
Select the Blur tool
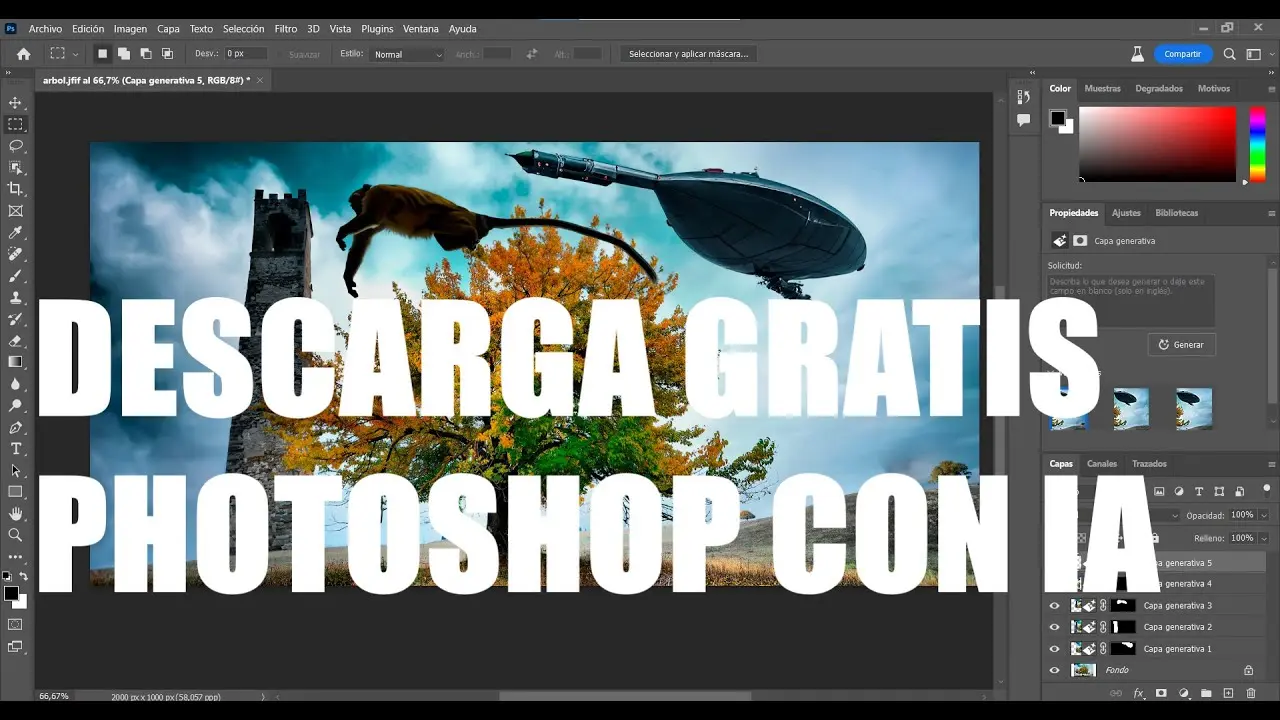[x=15, y=384]
